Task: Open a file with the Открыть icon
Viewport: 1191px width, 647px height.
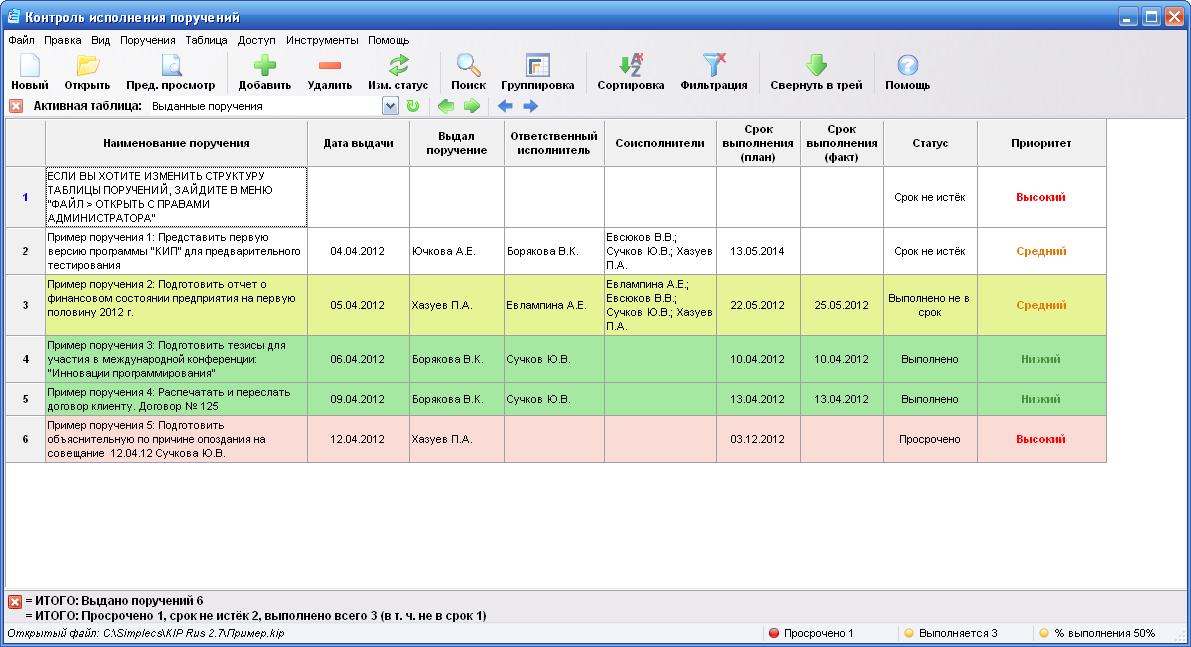Action: (87, 72)
